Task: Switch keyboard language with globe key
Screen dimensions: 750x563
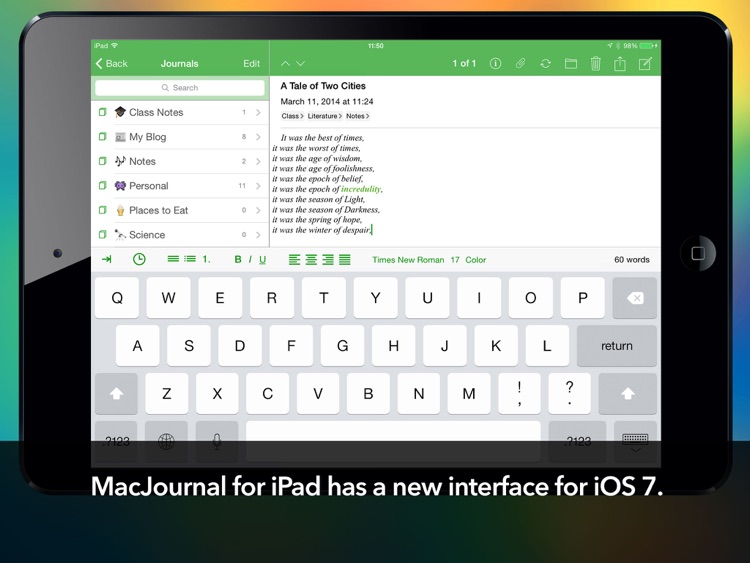Action: point(166,441)
